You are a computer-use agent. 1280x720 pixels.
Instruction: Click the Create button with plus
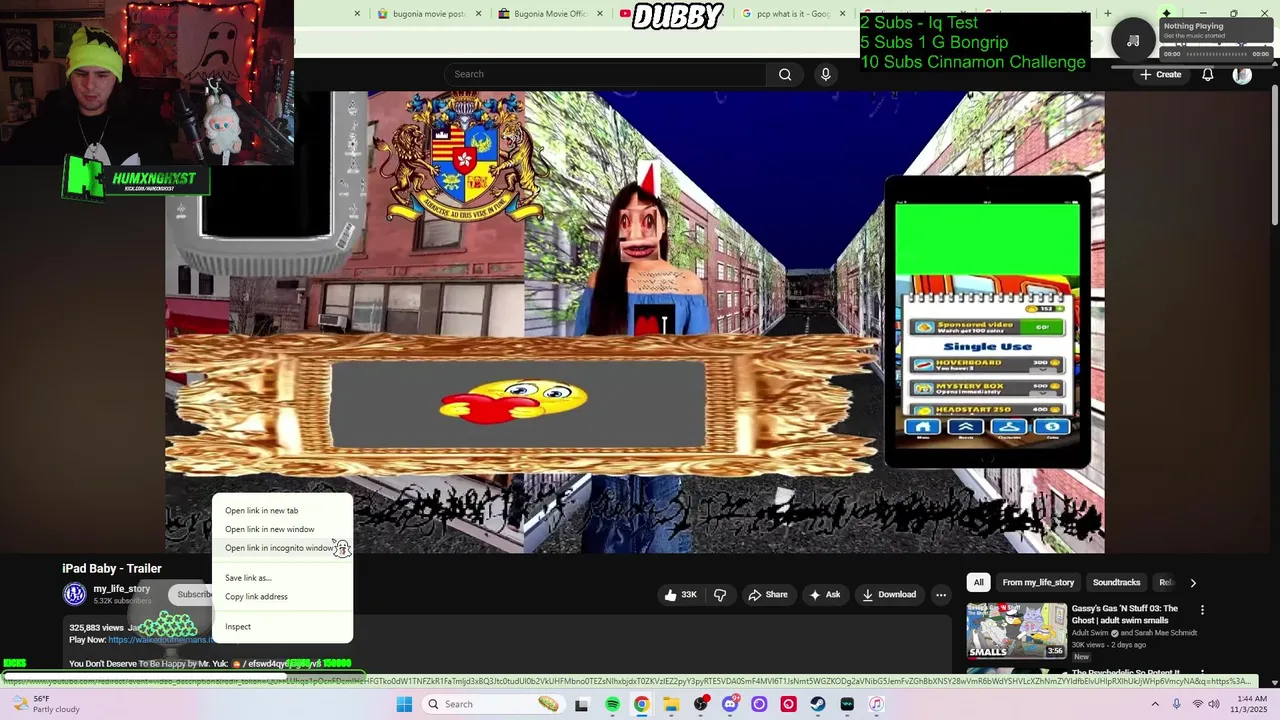click(1160, 75)
